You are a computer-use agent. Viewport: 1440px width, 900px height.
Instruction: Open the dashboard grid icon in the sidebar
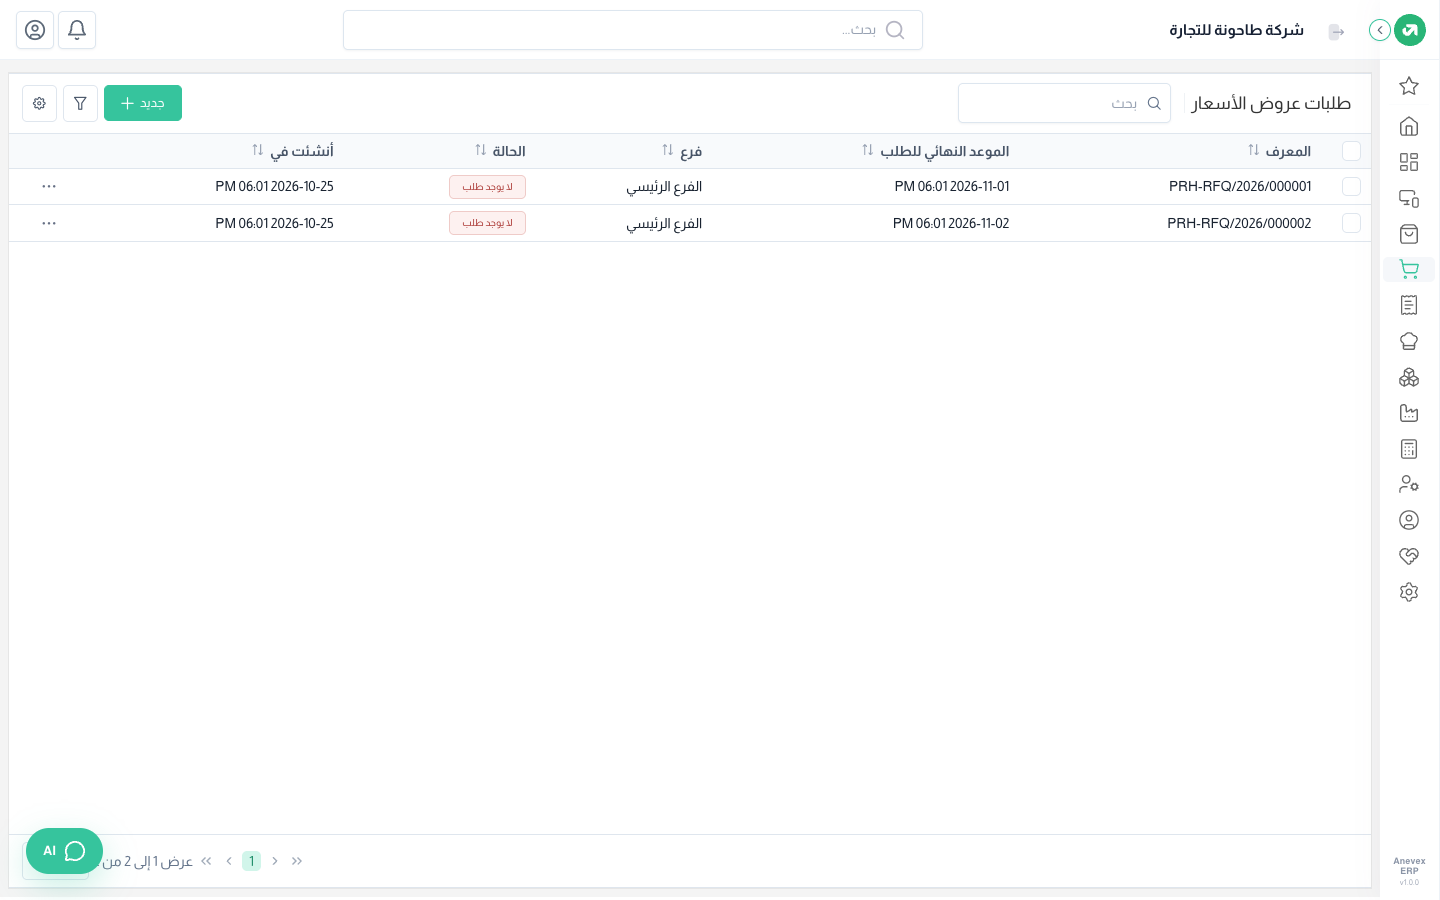pyautogui.click(x=1409, y=162)
